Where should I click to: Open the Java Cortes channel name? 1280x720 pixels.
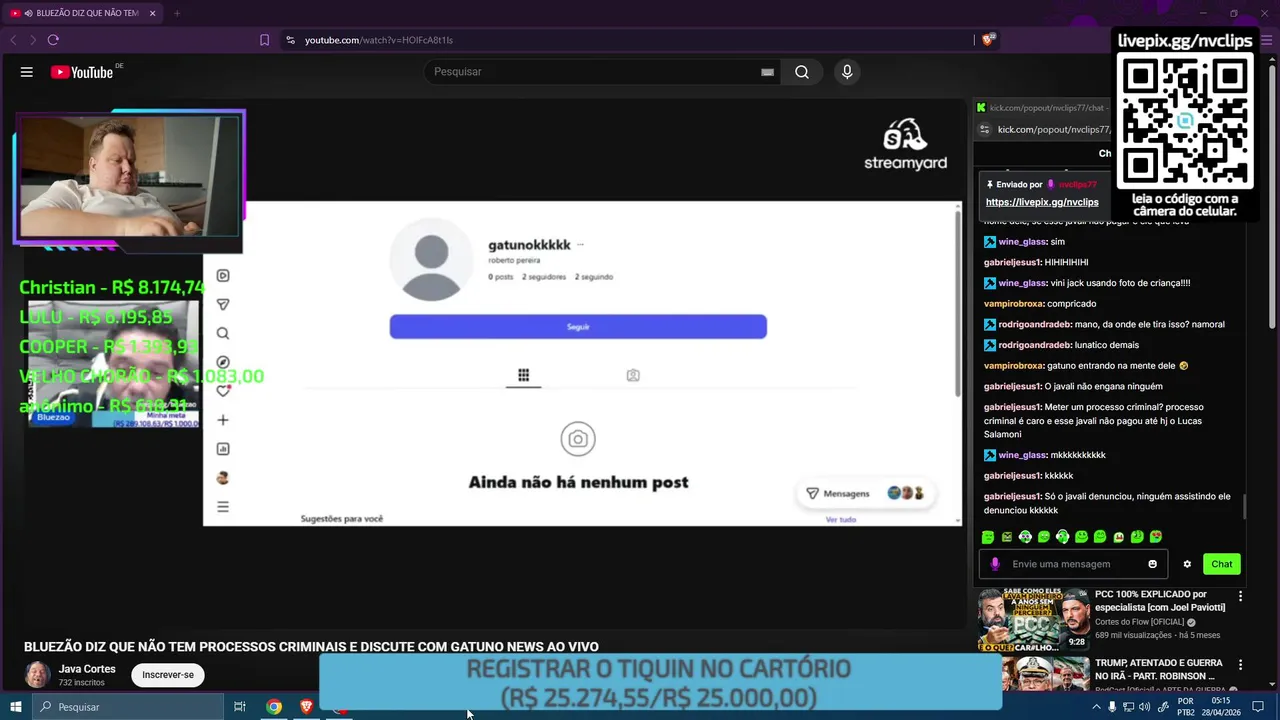(x=87, y=669)
